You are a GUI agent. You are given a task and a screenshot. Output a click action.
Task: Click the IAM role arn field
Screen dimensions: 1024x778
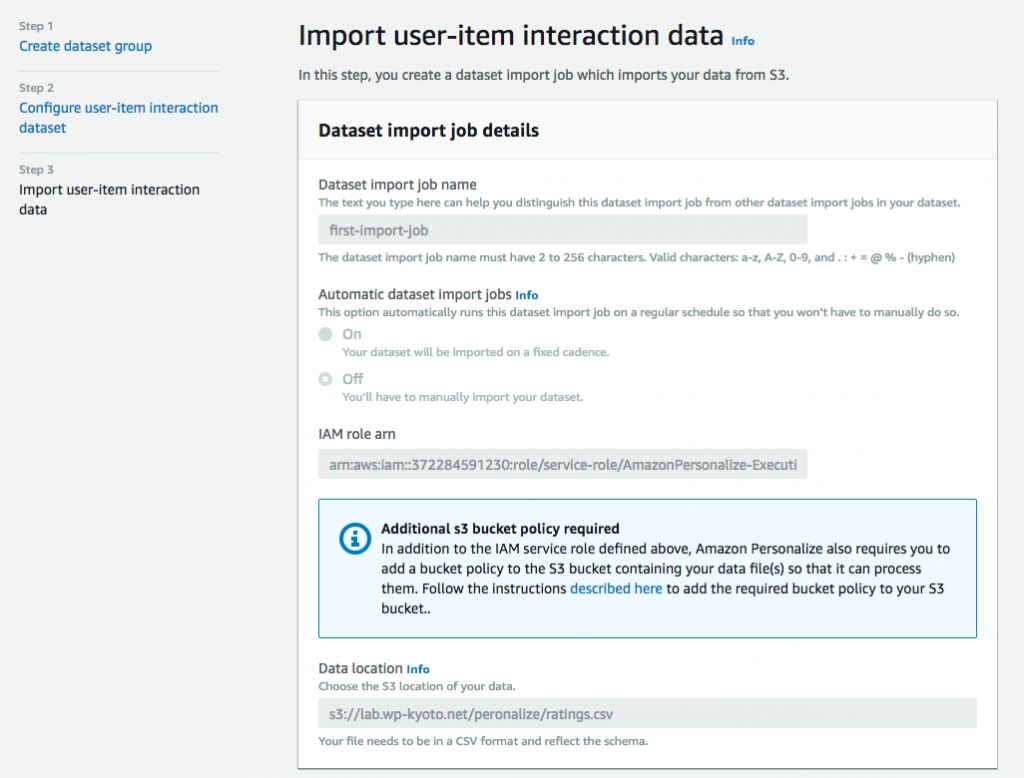pyautogui.click(x=562, y=464)
